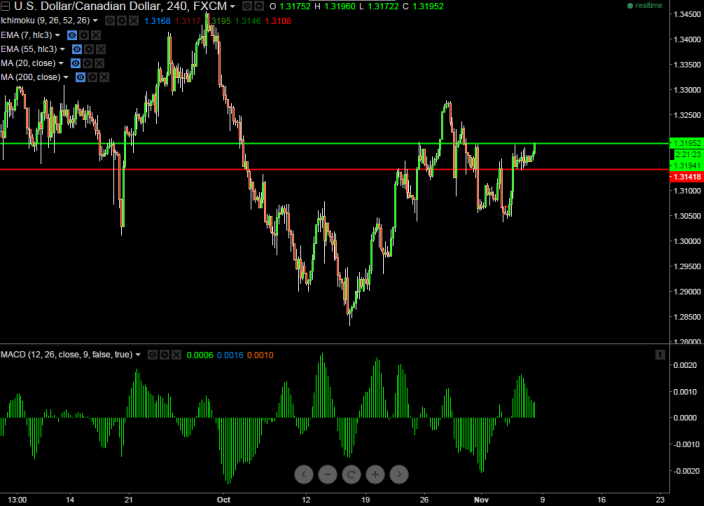This screenshot has width=704, height=506.
Task: Toggle visibility eye for the main USD/CAD series
Action: [x=247, y=6]
